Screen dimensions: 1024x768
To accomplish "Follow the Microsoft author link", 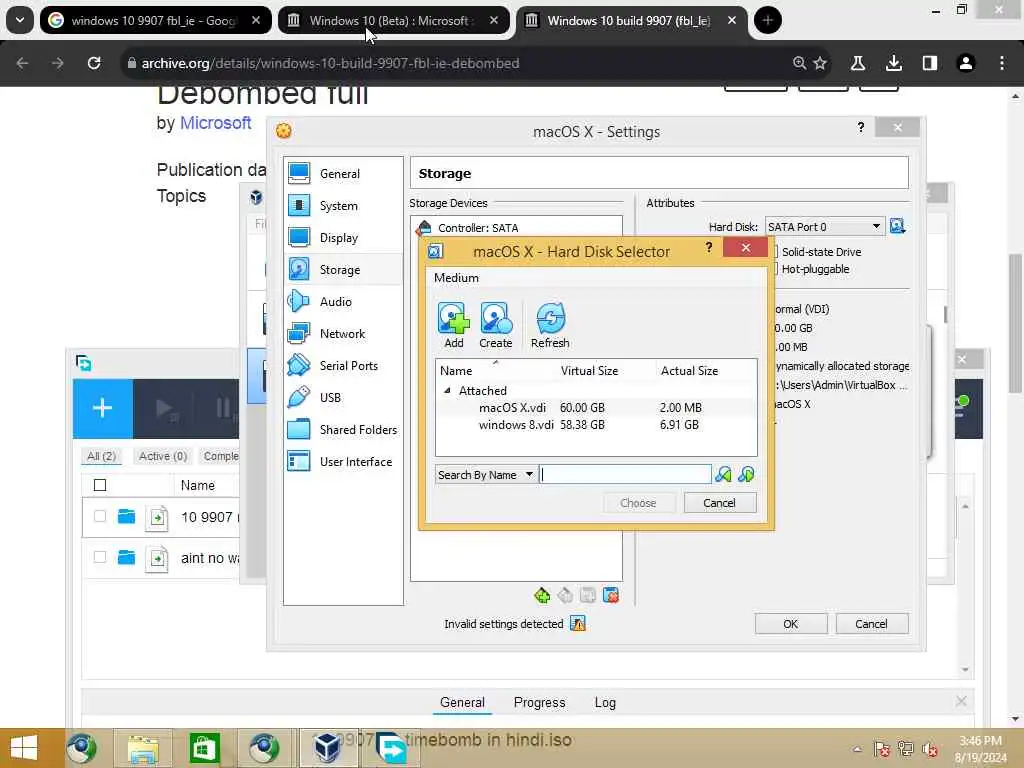I will coord(216,123).
